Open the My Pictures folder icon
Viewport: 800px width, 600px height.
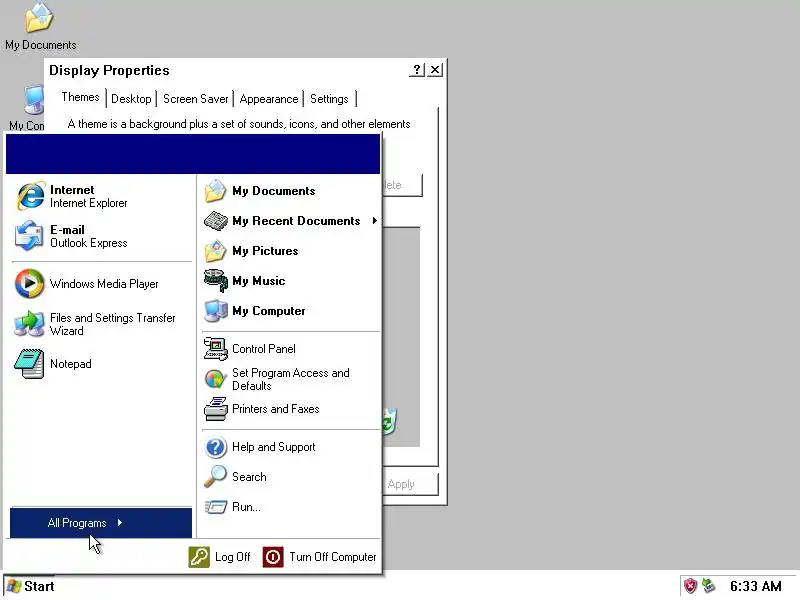click(215, 251)
